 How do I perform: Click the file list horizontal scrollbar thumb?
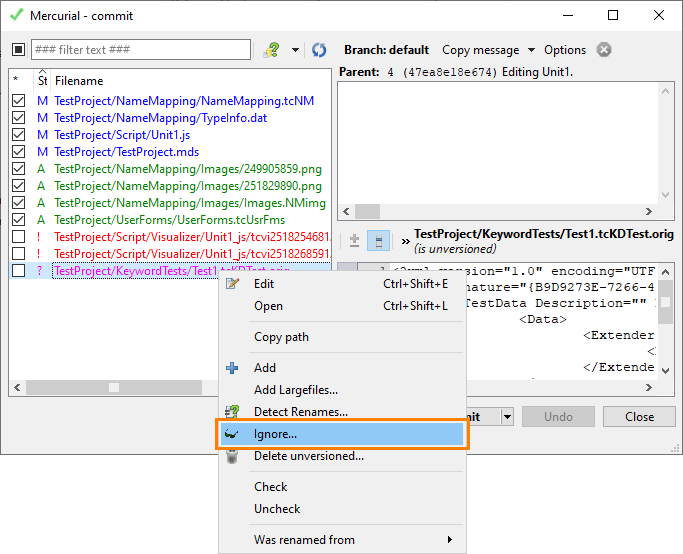pyautogui.click(x=113, y=387)
